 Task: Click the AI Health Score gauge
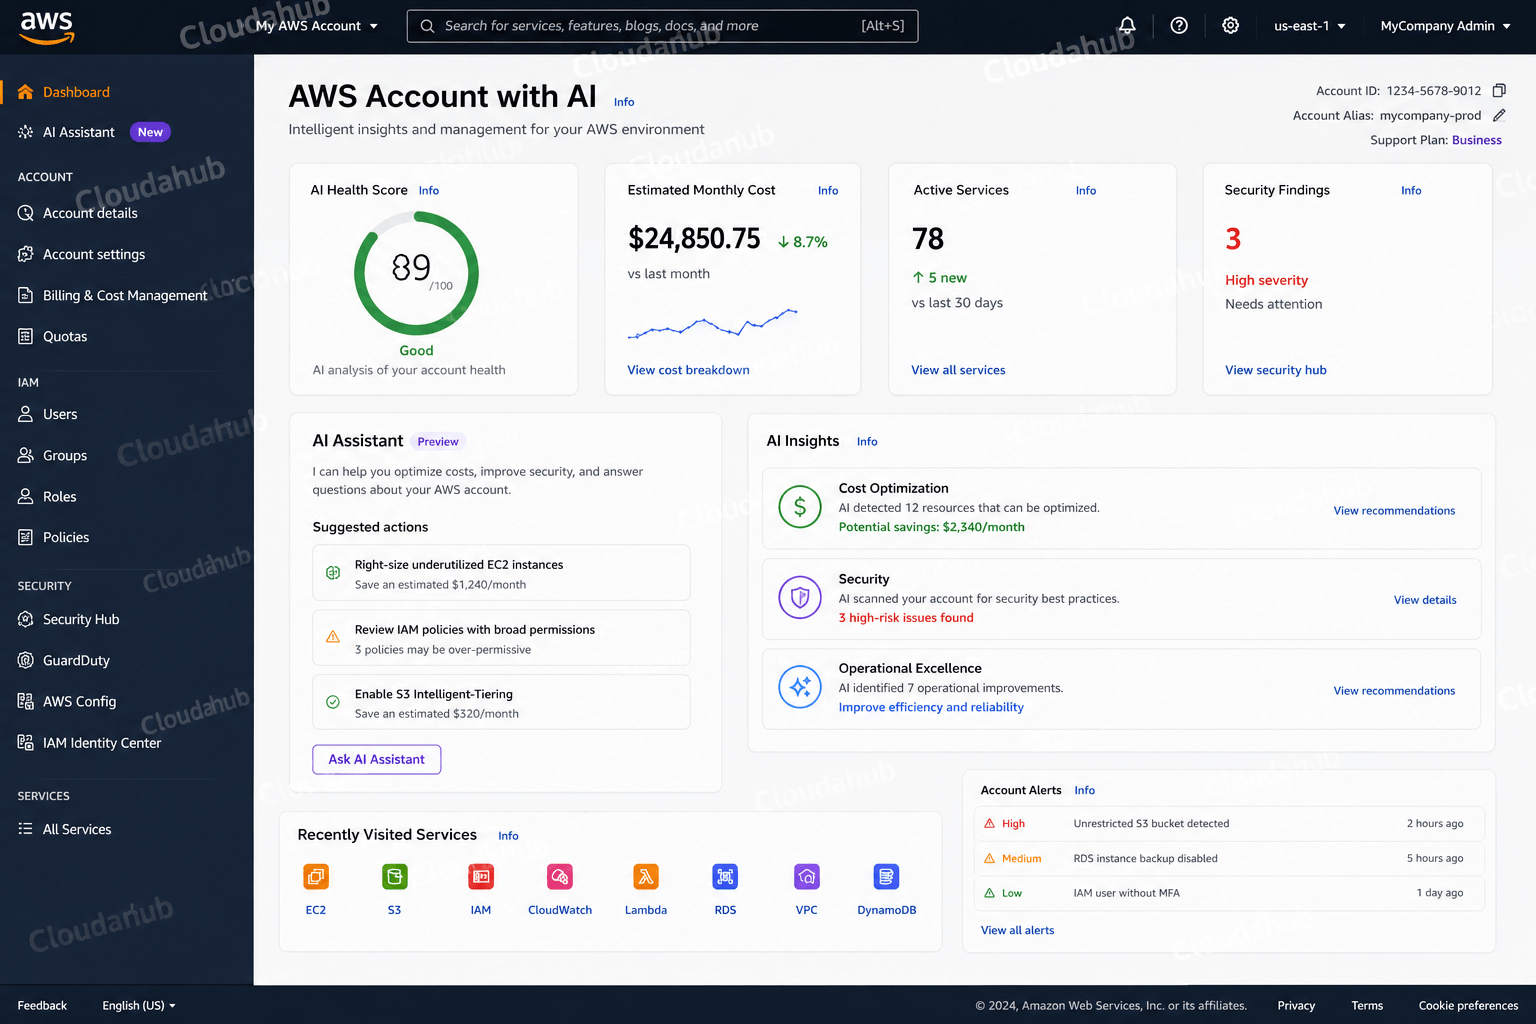pyautogui.click(x=416, y=273)
